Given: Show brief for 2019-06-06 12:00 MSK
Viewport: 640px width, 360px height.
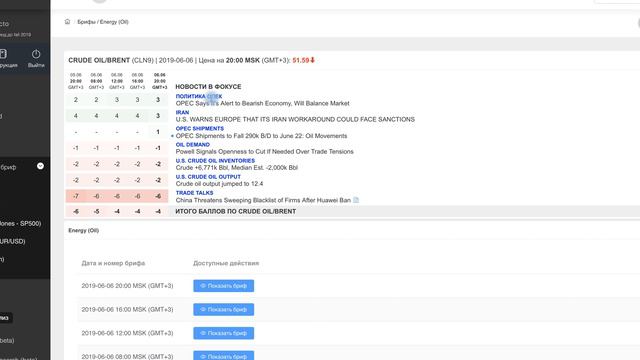Looking at the screenshot, I should tap(224, 333).
